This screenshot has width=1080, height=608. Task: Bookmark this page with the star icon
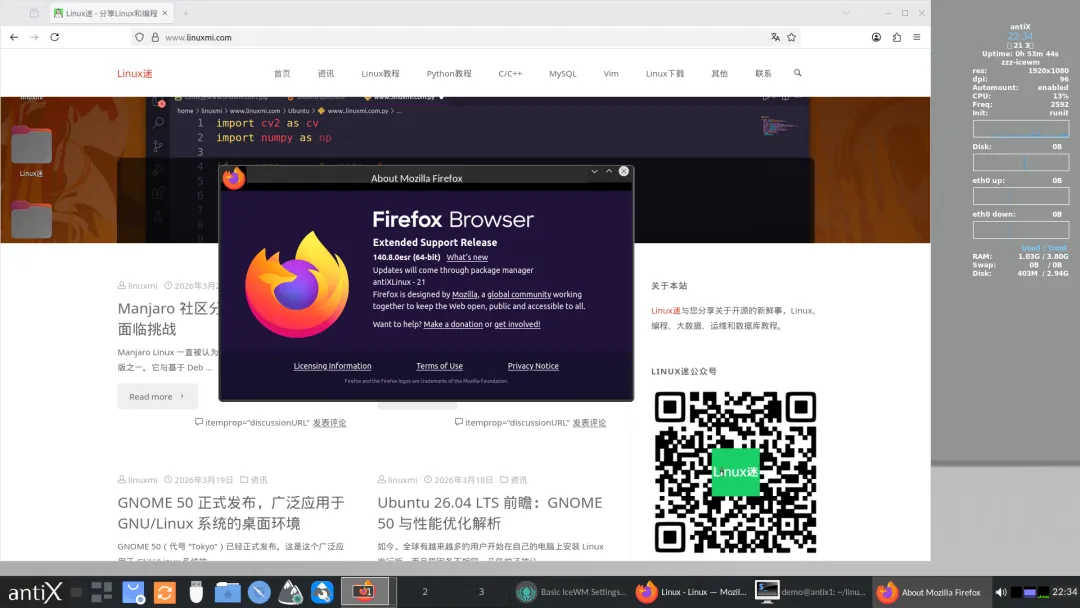pos(791,37)
